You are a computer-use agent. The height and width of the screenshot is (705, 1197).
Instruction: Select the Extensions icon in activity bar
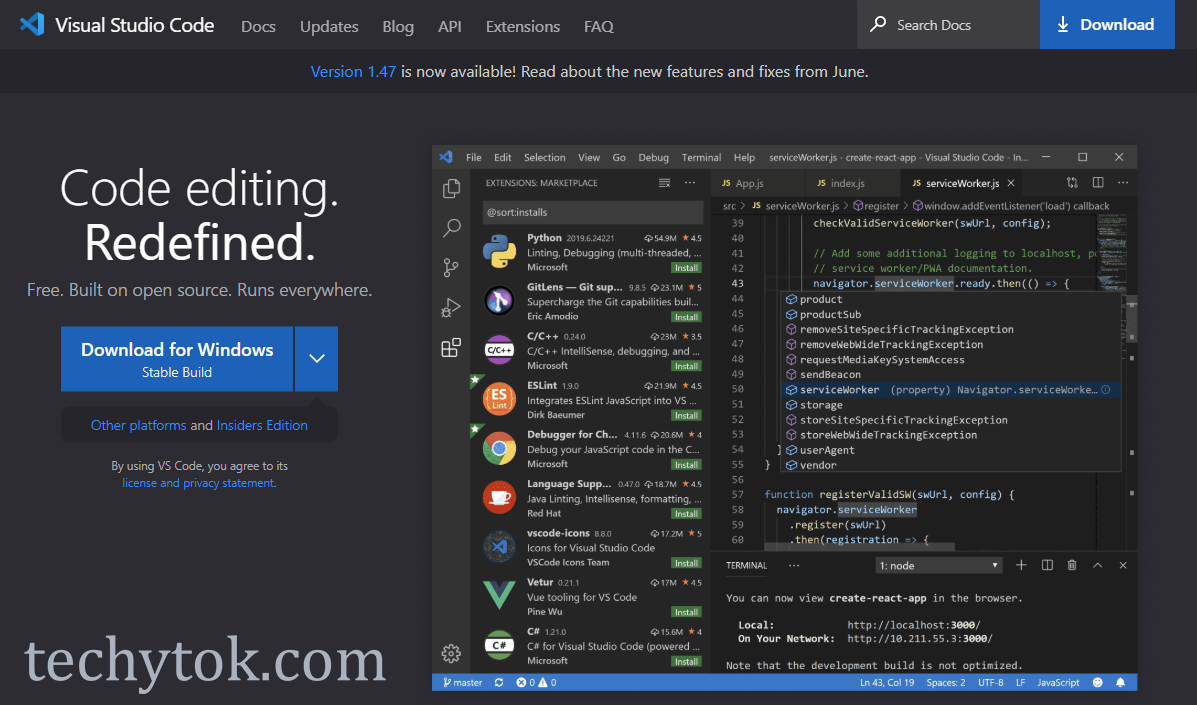(x=451, y=348)
